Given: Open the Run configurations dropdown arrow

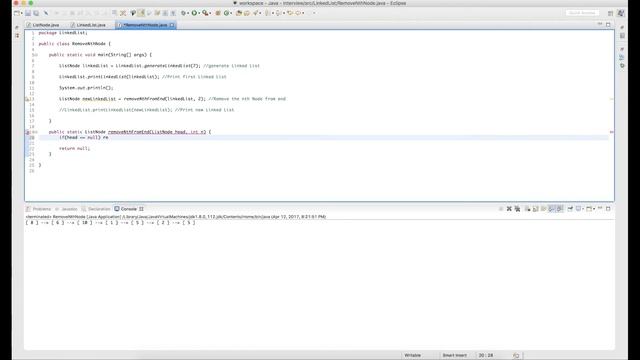Looking at the screenshot, I should (199, 13).
